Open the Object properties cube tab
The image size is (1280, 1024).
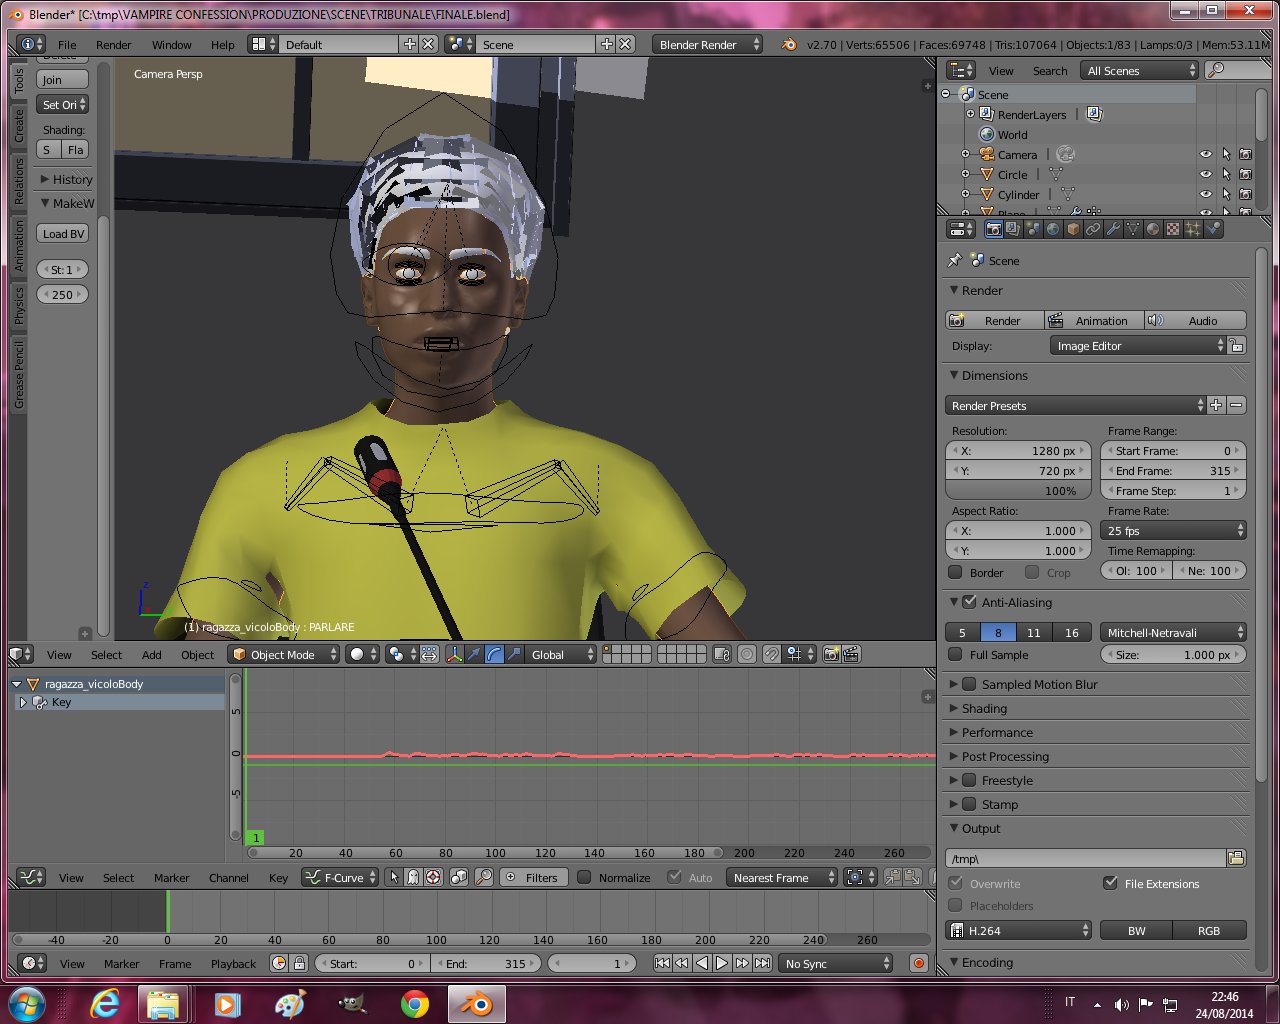(x=1073, y=229)
